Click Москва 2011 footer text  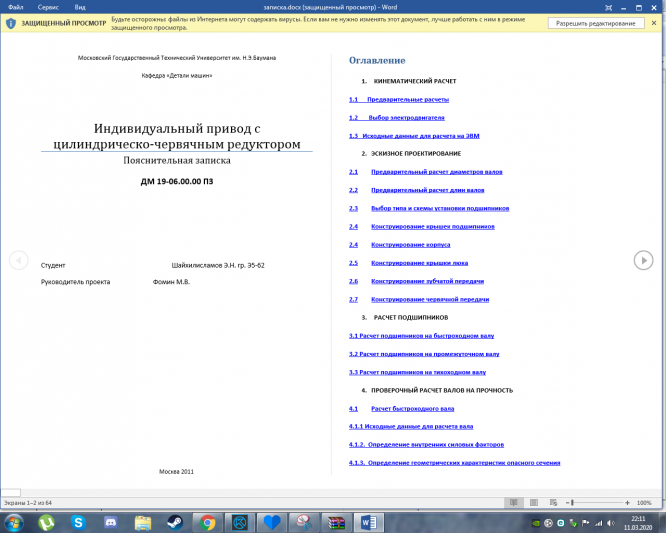pyautogui.click(x=176, y=471)
